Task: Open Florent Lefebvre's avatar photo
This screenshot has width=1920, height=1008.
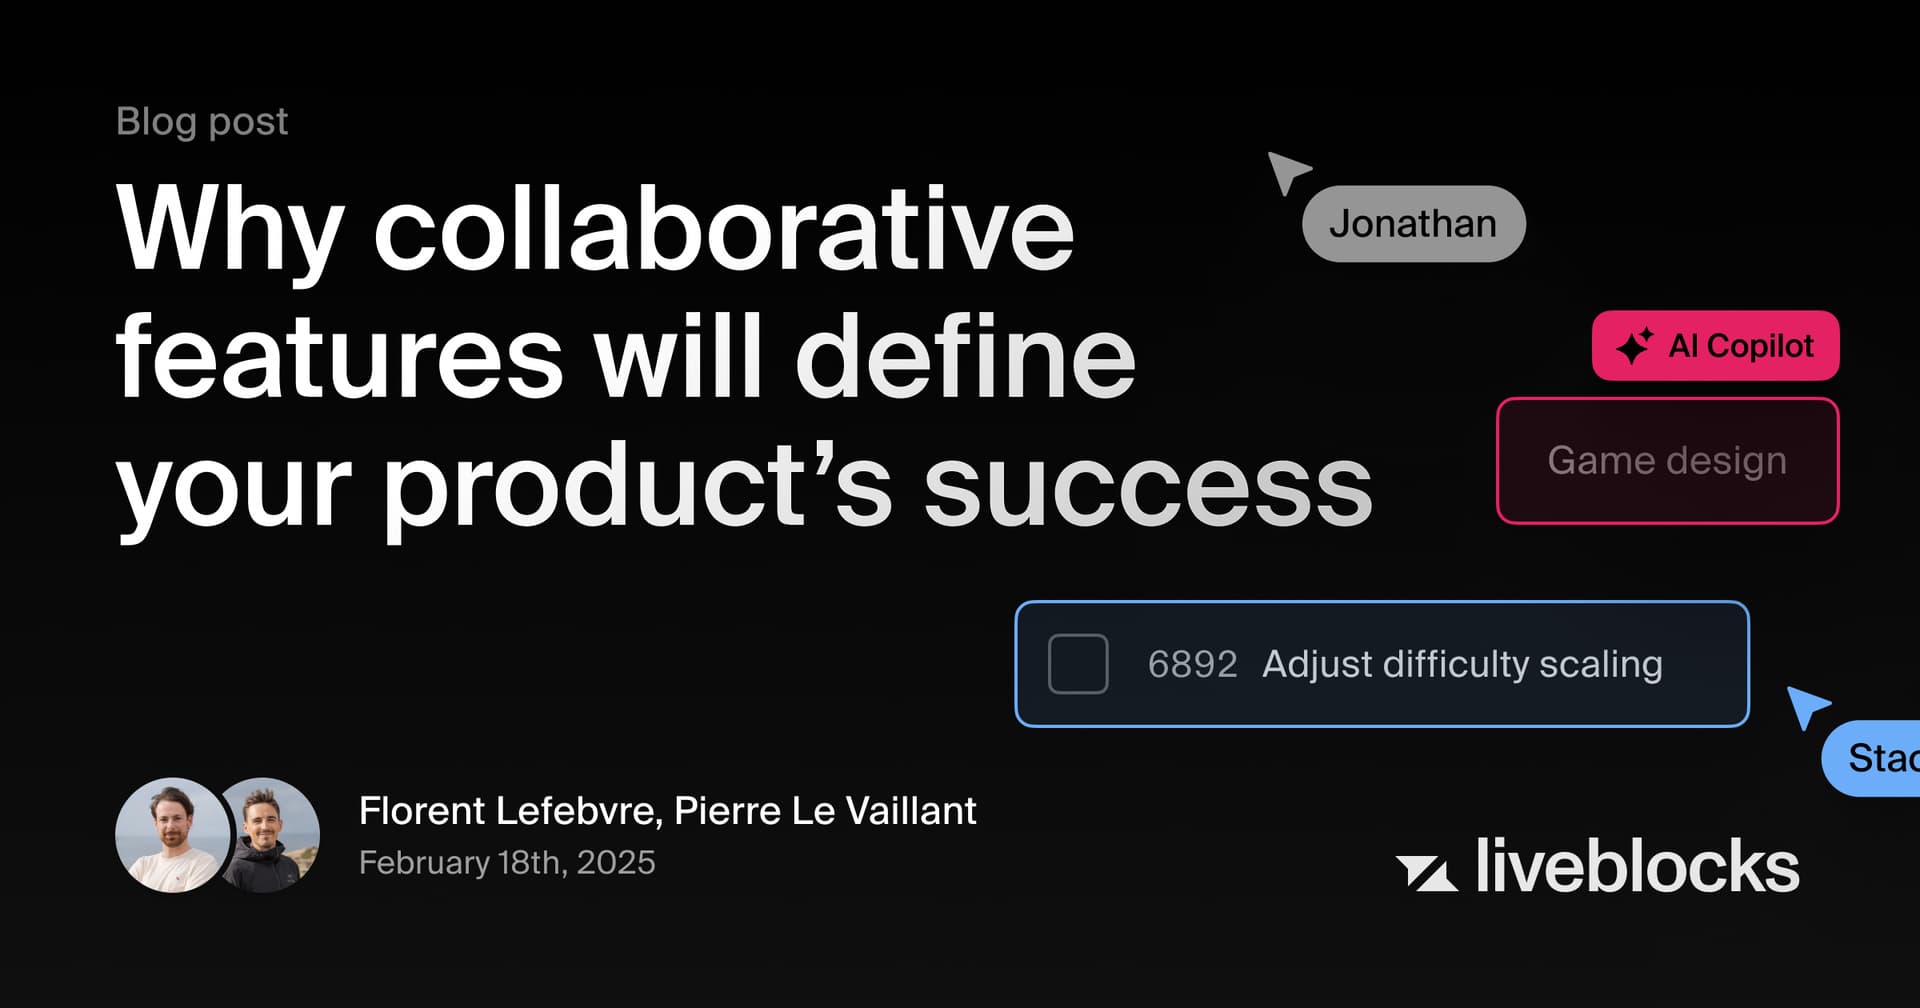Action: point(171,835)
